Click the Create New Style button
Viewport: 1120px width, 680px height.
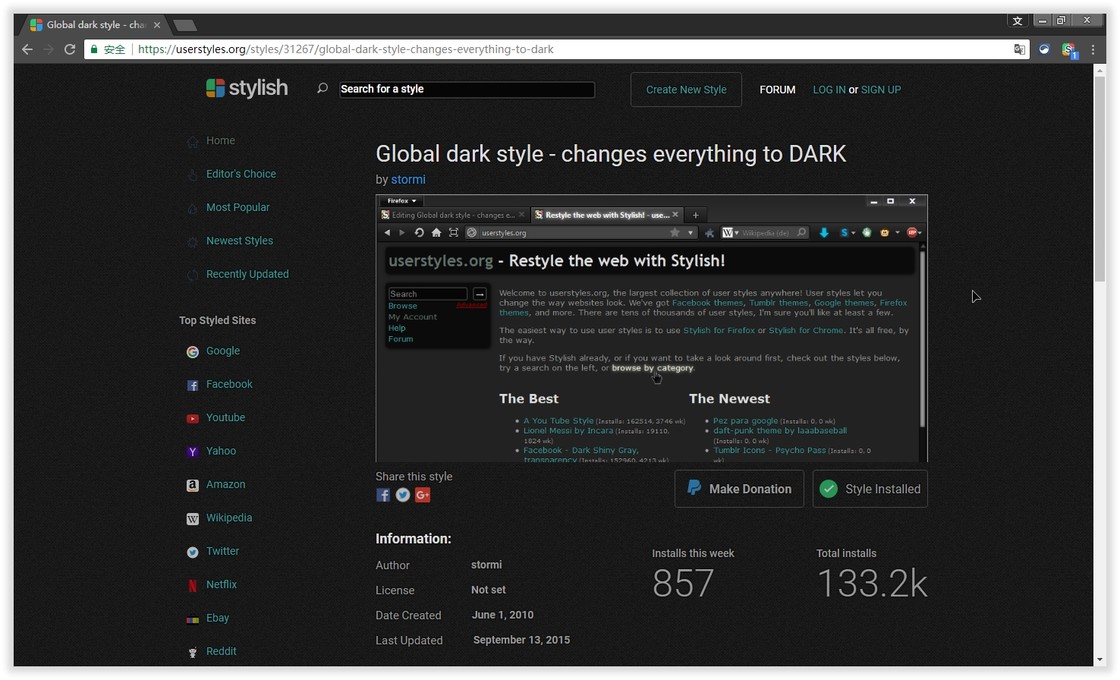pyautogui.click(x=686, y=90)
